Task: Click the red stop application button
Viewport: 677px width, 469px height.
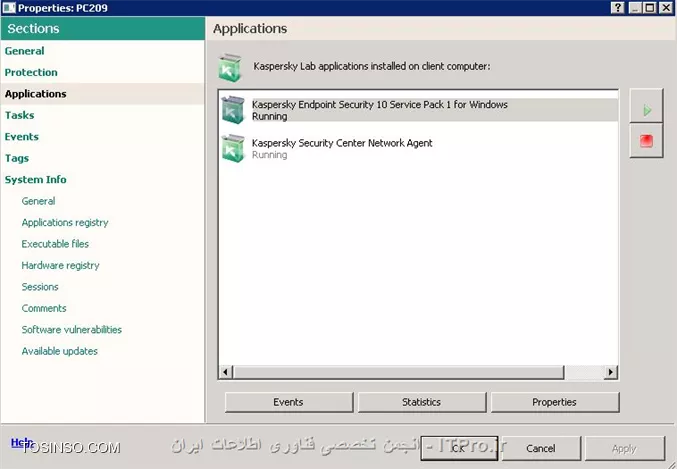Action: [x=646, y=141]
